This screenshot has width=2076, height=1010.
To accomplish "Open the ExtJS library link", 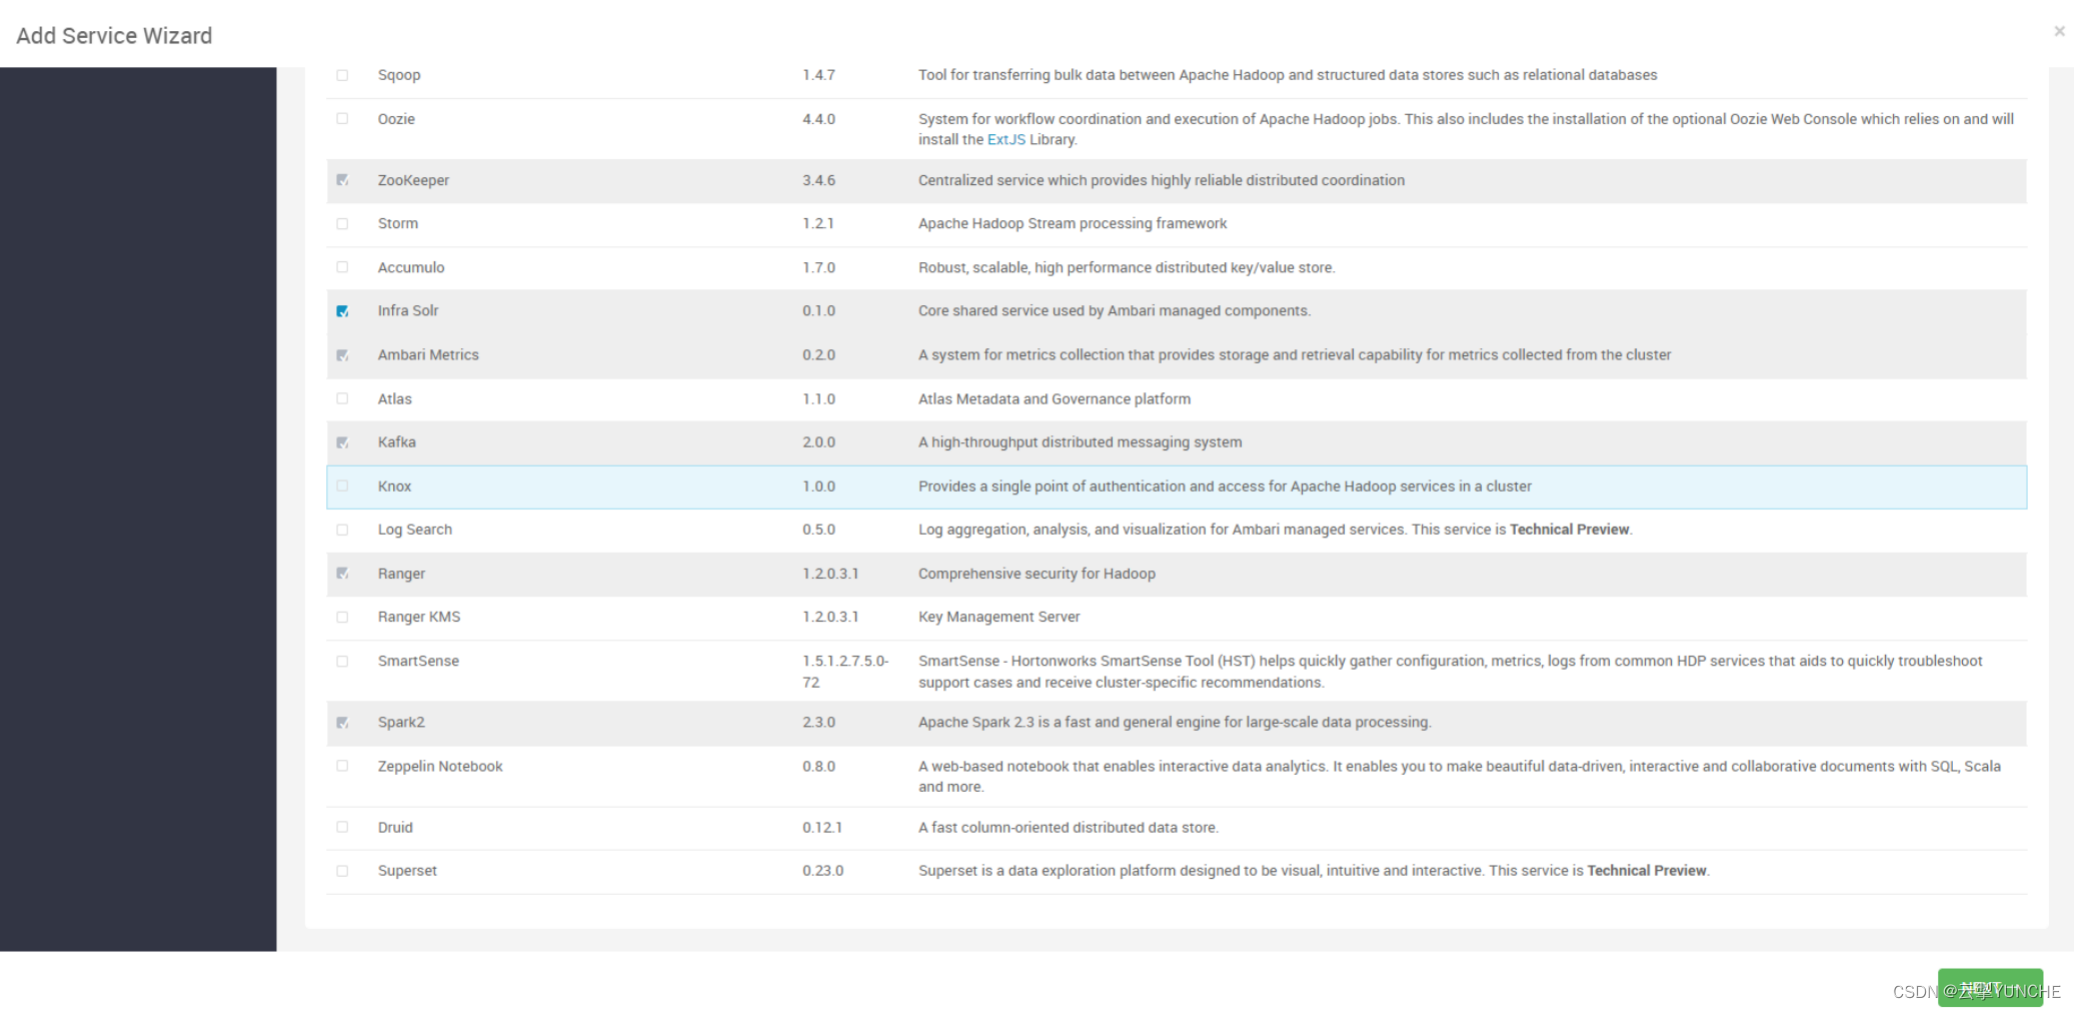I will pos(1006,140).
